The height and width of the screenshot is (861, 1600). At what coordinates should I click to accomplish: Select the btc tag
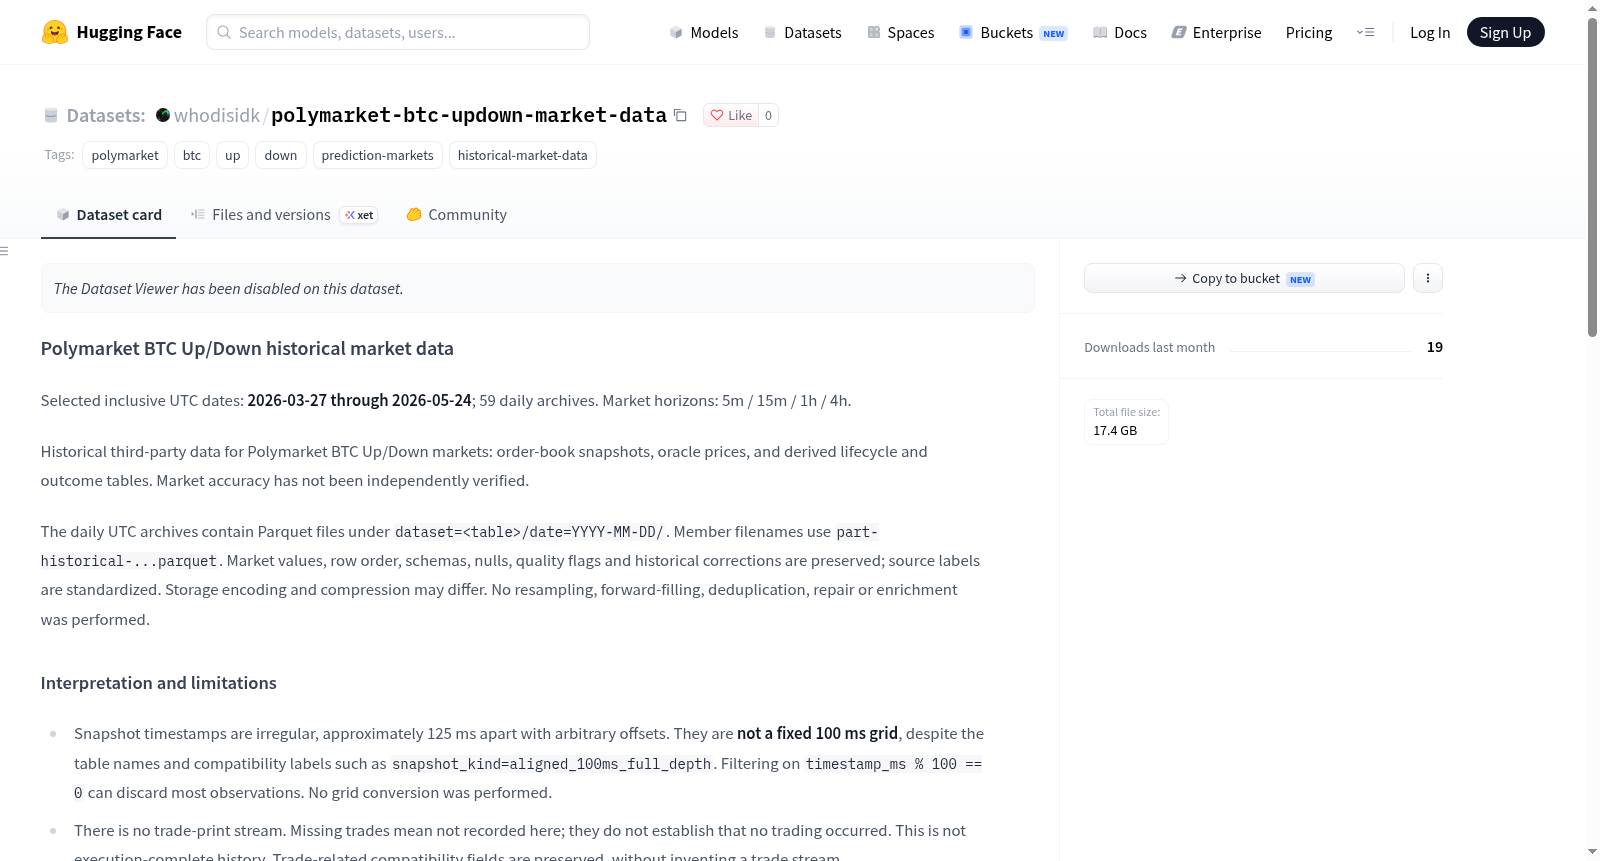192,155
